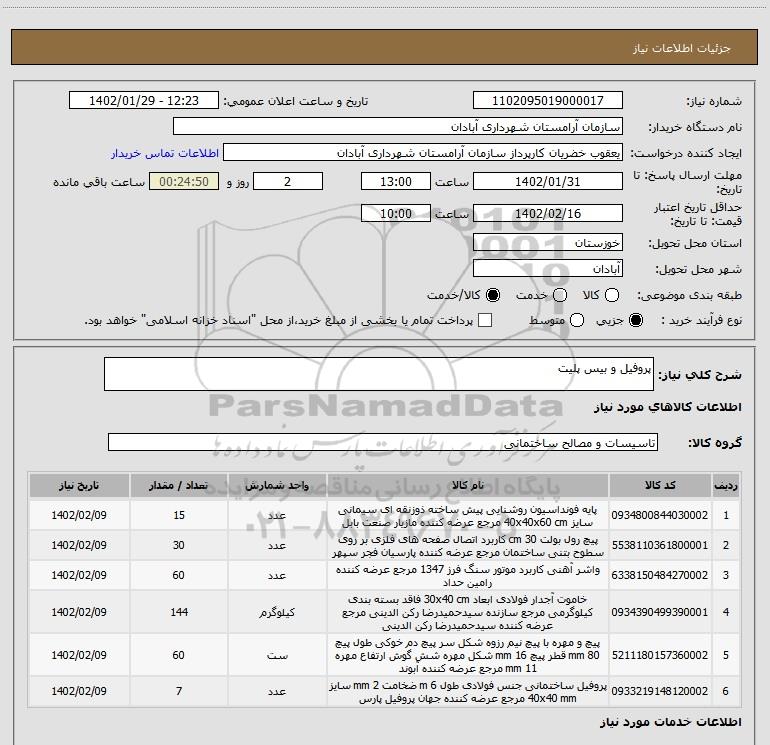Click the price validity date 1402/02/16
This screenshot has height=745, width=770.
(x=548, y=213)
